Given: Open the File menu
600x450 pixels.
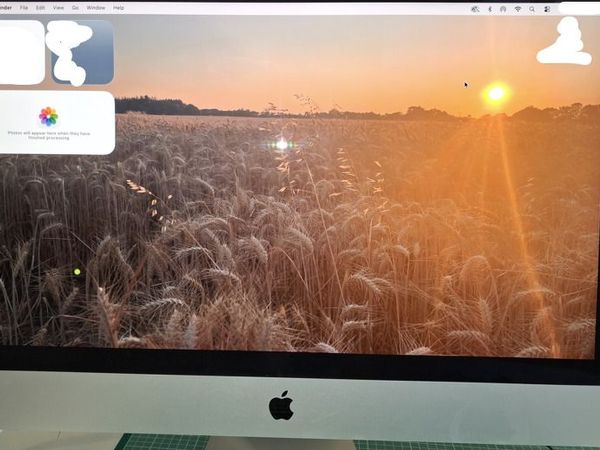Looking at the screenshot, I should coord(24,8).
